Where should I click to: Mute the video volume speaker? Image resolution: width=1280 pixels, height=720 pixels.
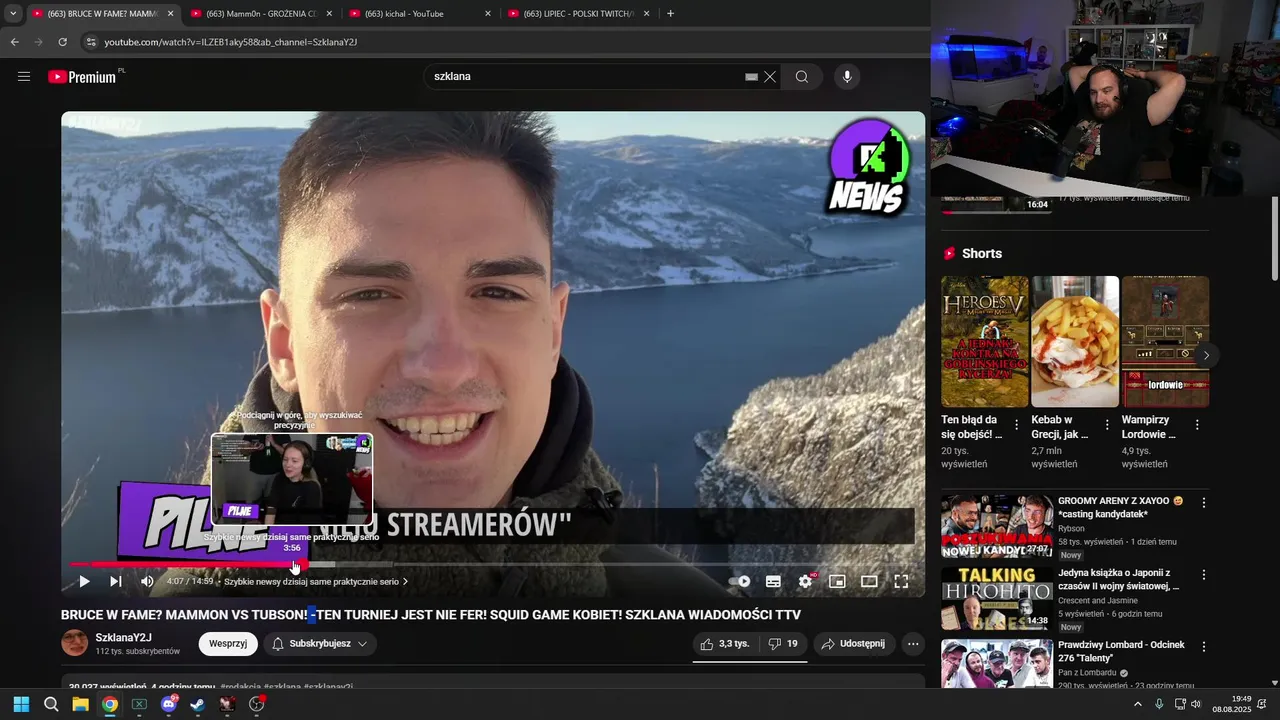(147, 581)
